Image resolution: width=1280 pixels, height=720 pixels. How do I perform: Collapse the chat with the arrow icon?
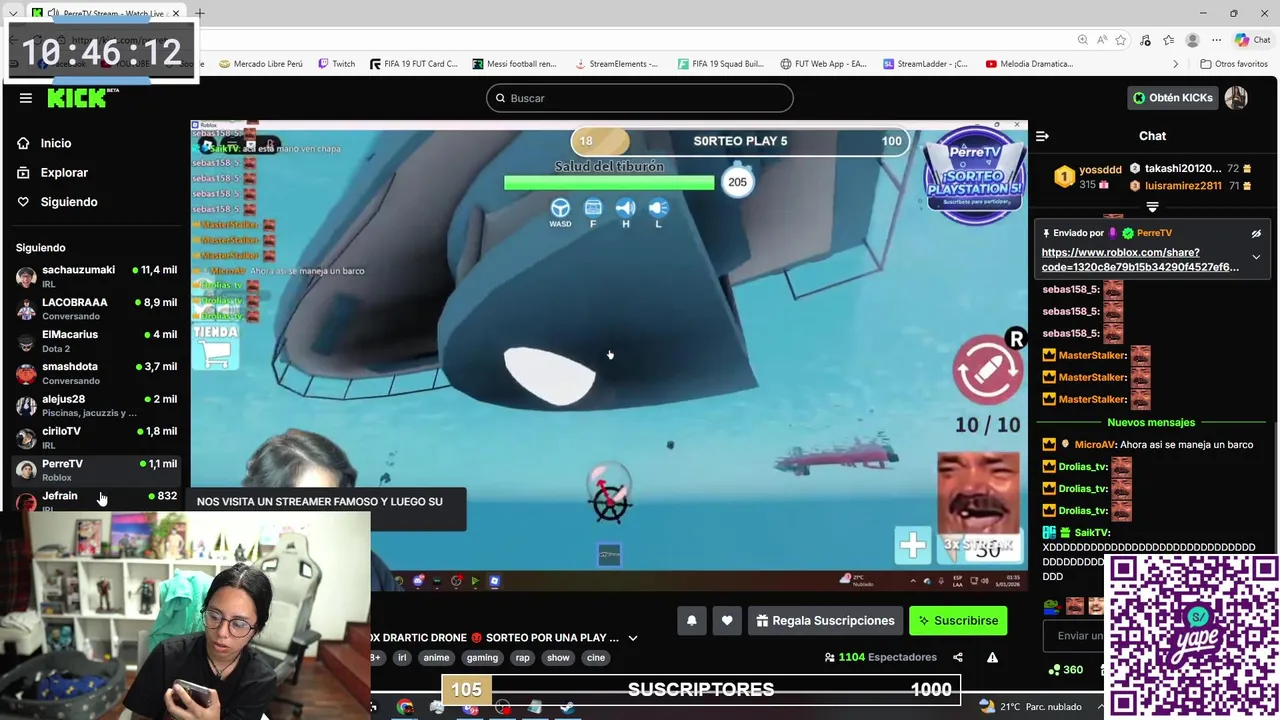pos(1042,136)
